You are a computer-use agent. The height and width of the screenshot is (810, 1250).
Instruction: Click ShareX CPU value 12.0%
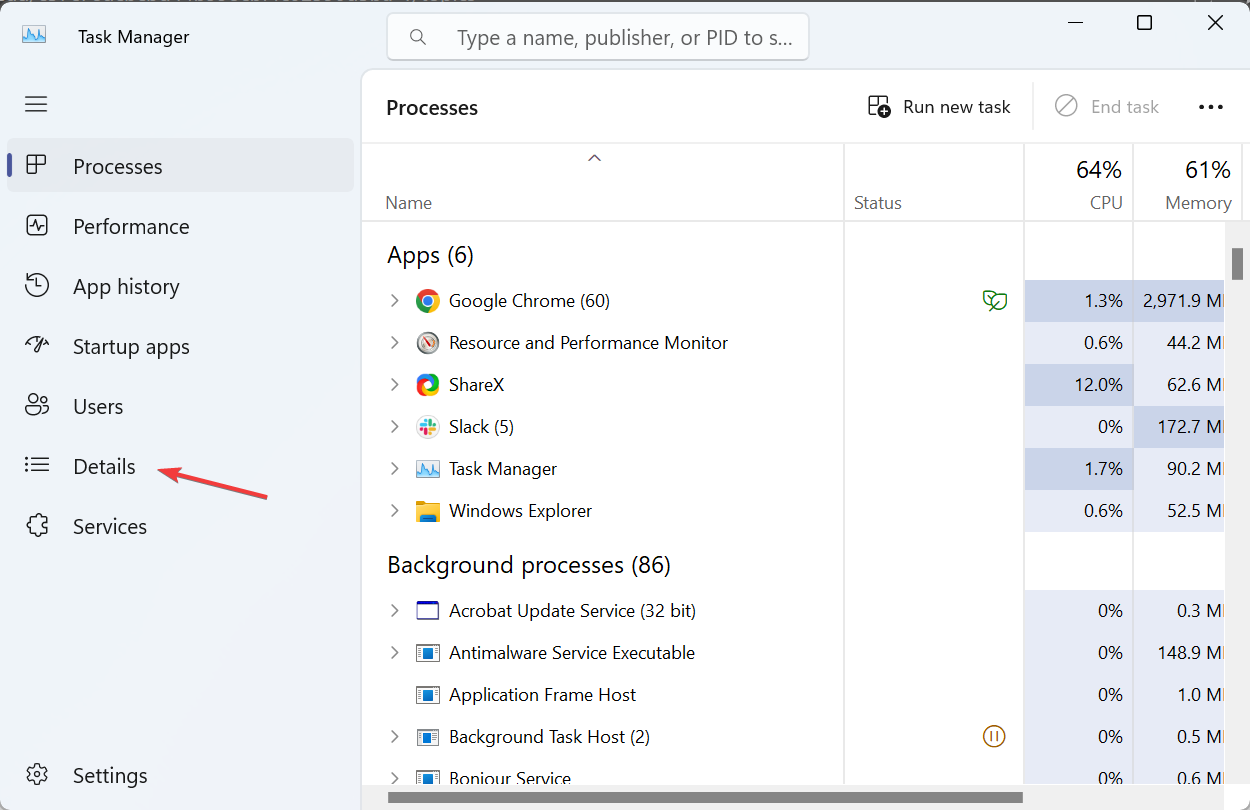1099,385
